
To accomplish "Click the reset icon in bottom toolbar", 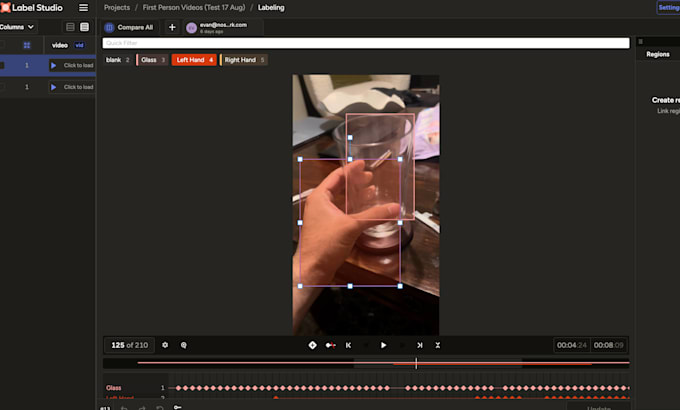I will tap(160, 408).
